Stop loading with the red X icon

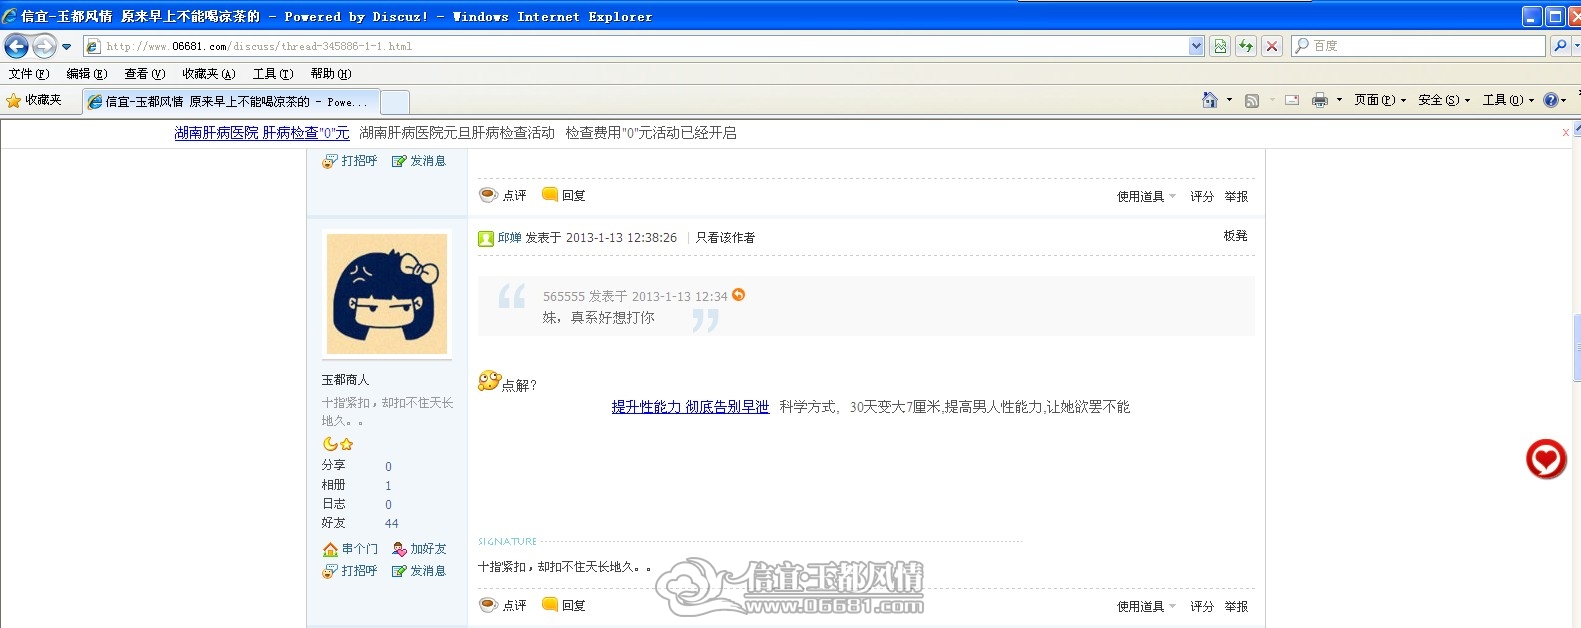[x=1272, y=46]
